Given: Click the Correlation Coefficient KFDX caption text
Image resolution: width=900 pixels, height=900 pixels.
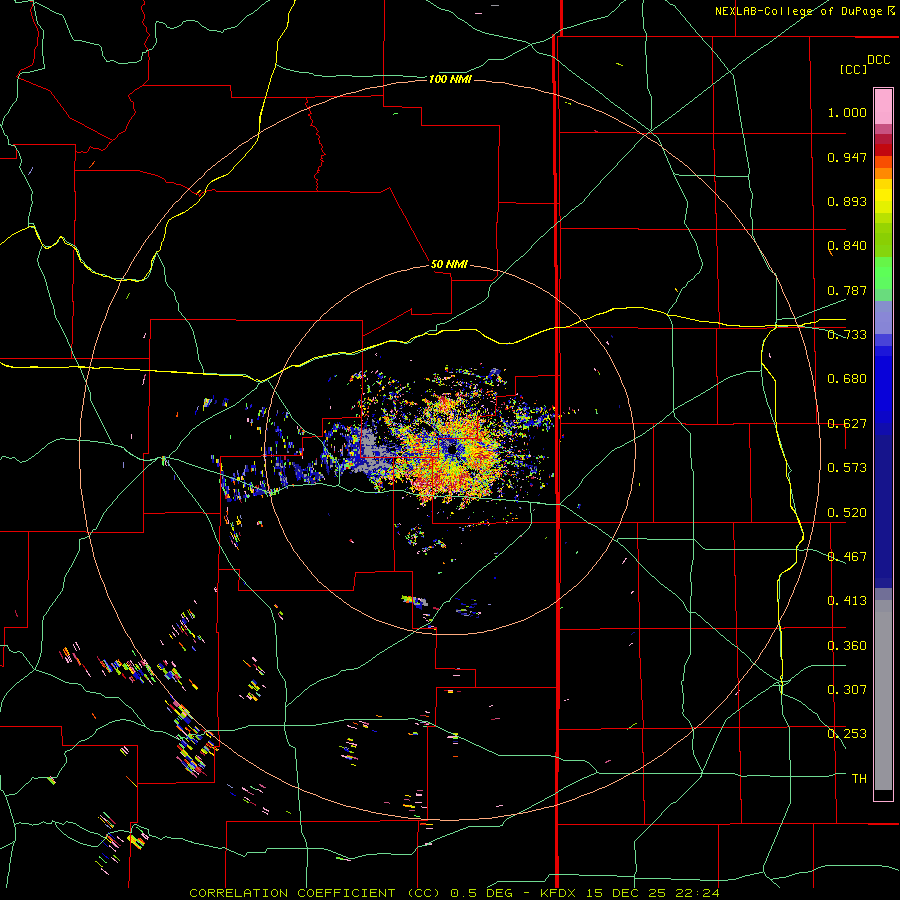Looking at the screenshot, I should coord(454,893).
